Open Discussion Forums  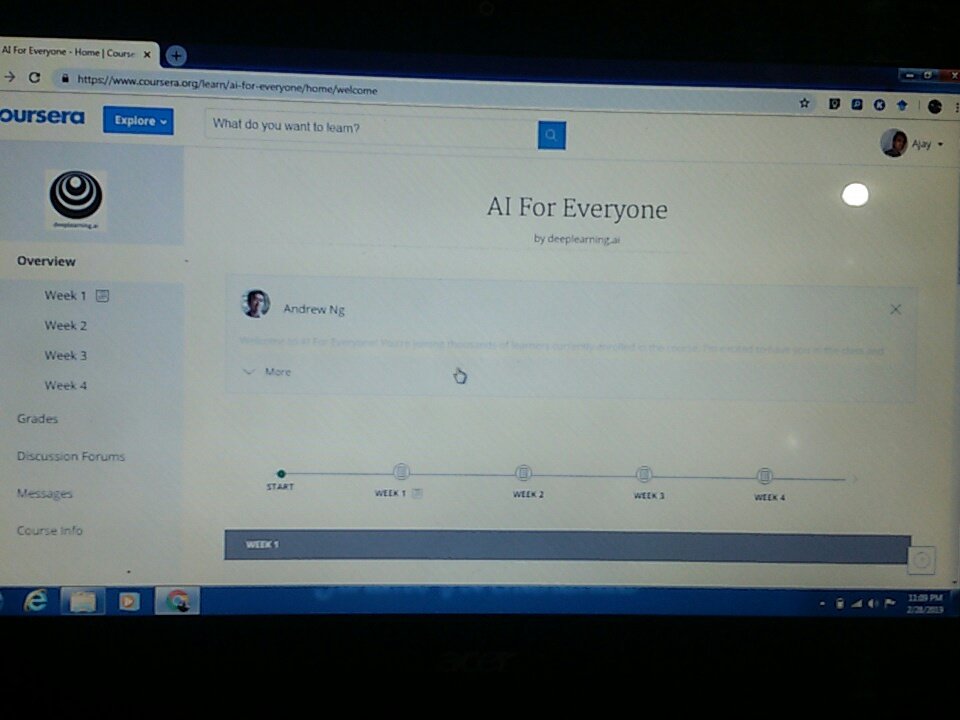(x=71, y=456)
